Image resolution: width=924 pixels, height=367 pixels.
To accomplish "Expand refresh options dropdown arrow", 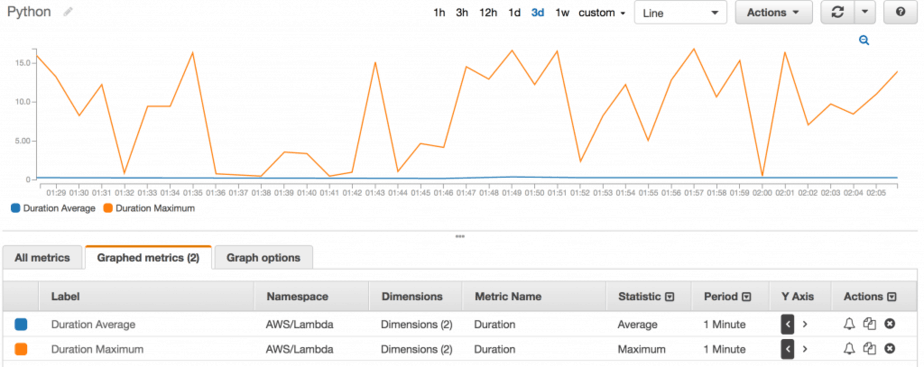I will tap(864, 12).
